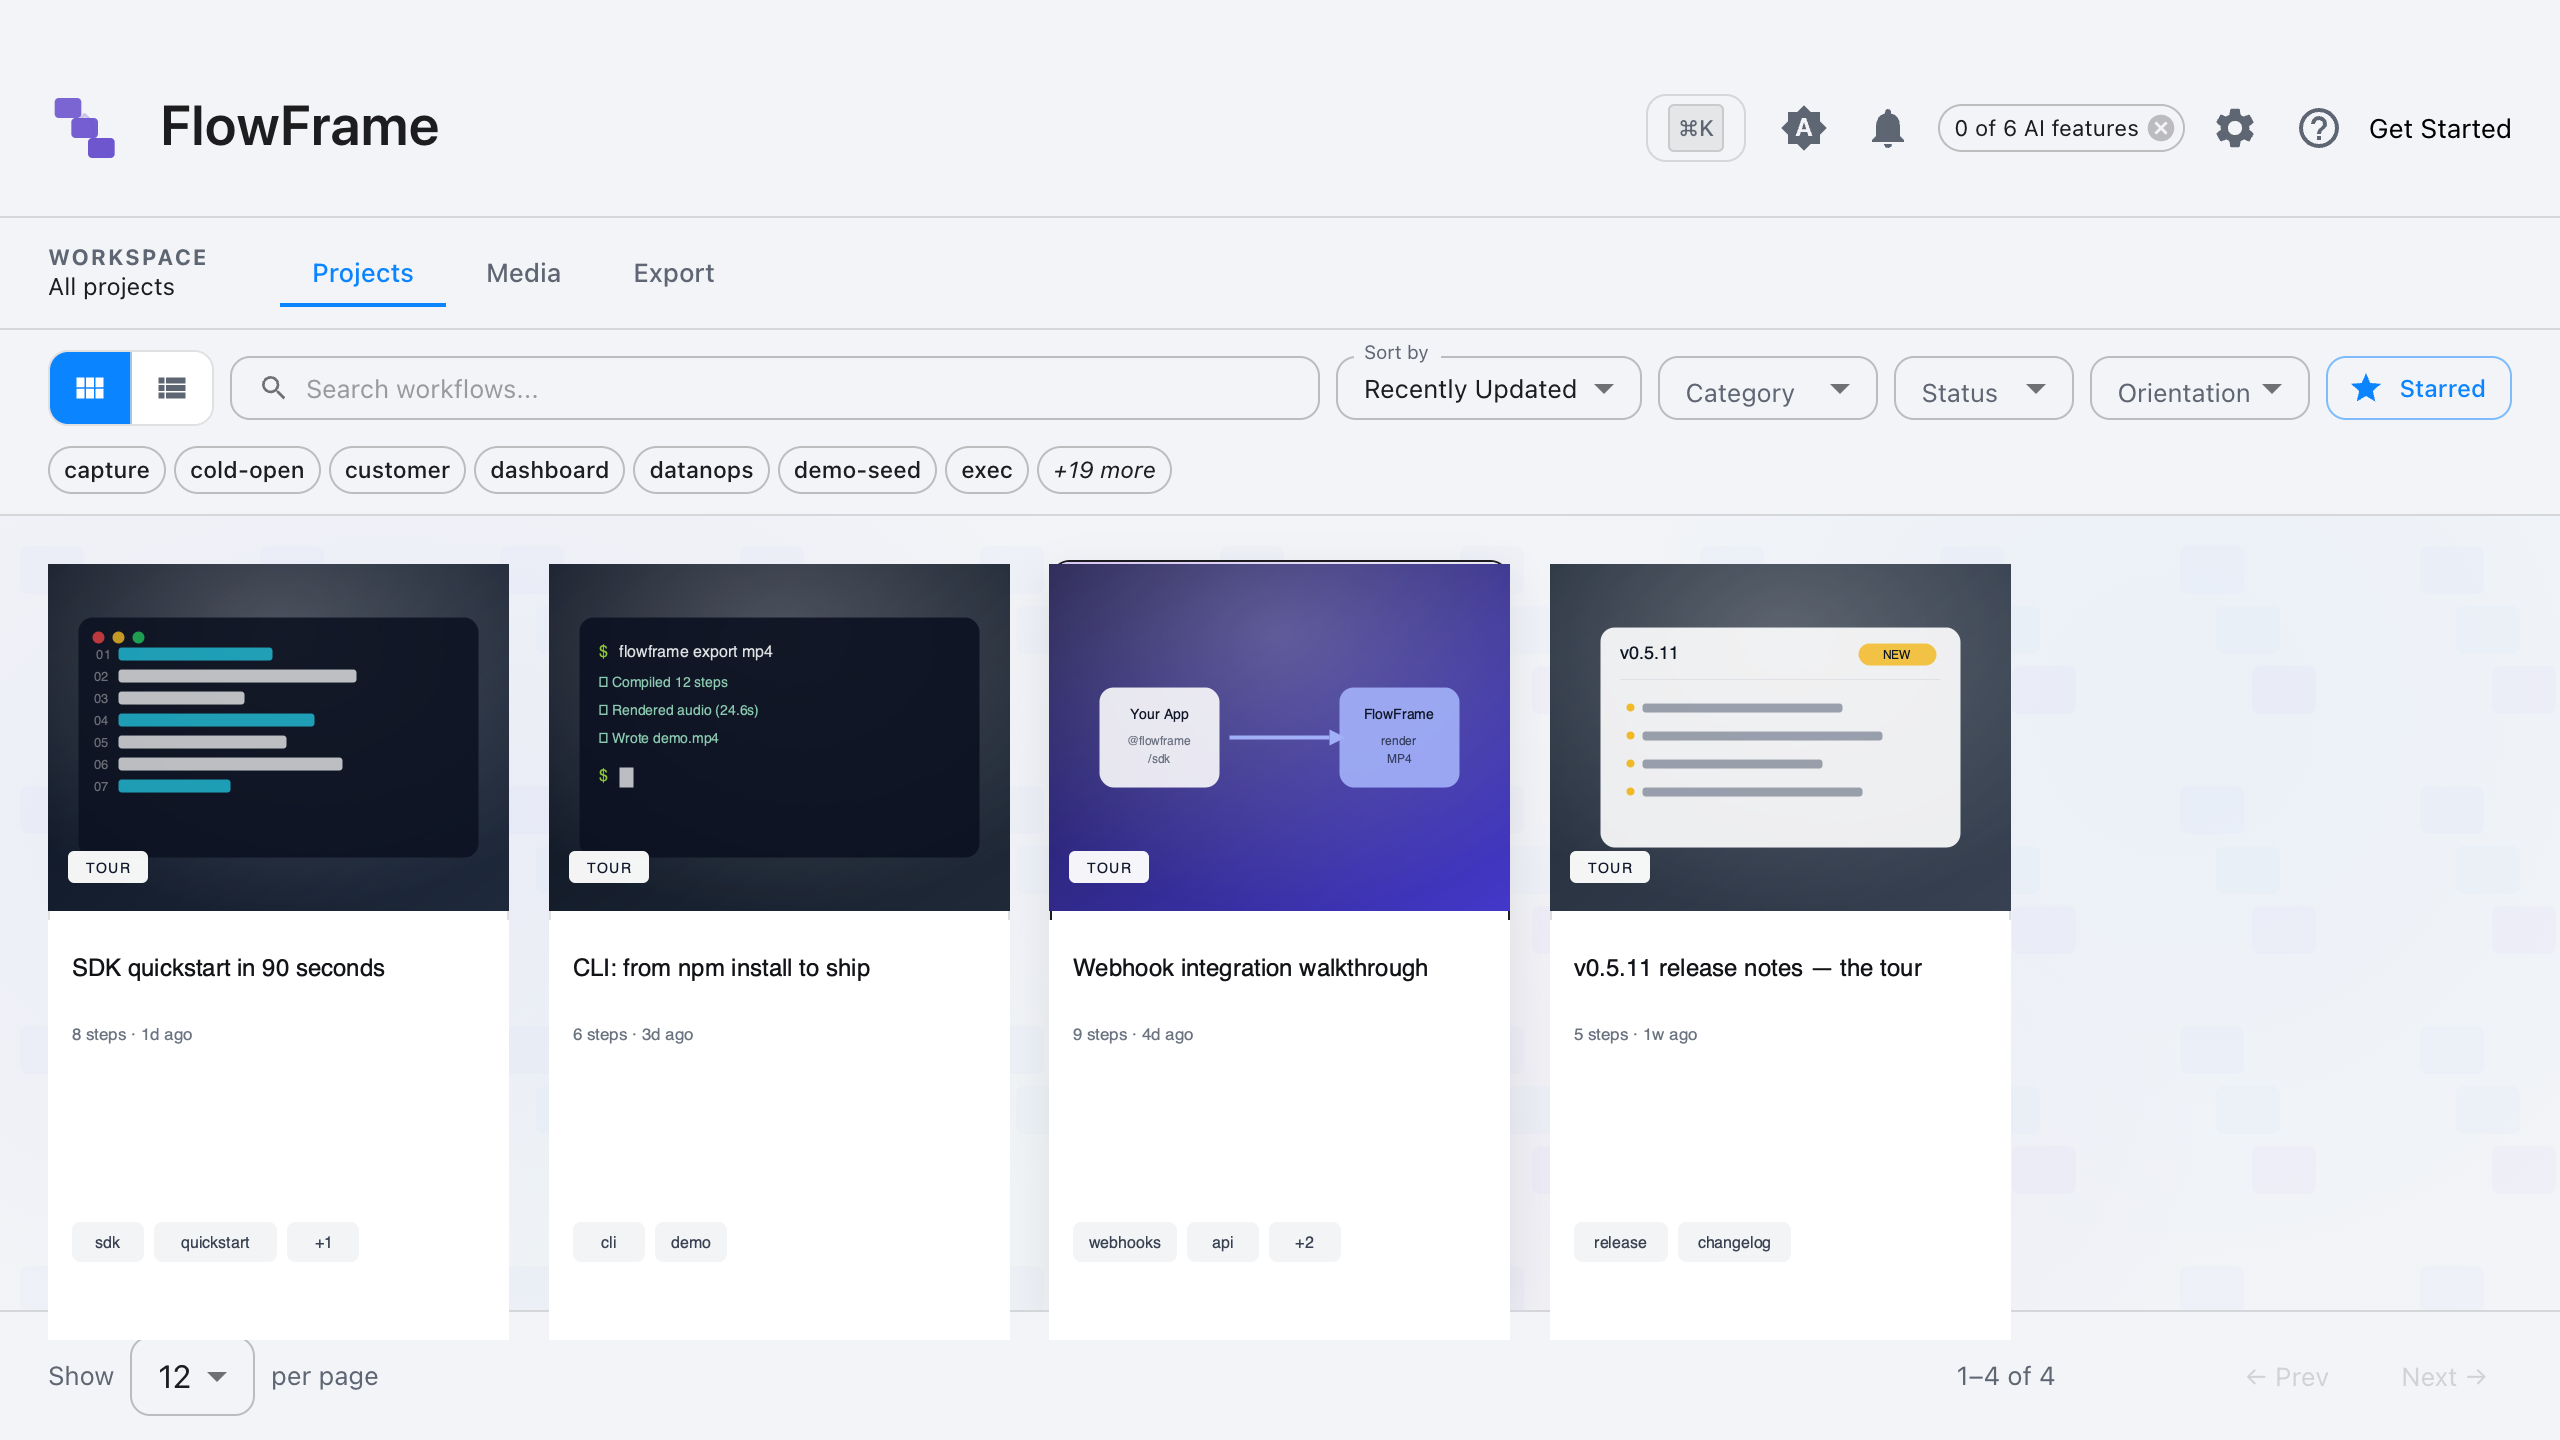Image resolution: width=2560 pixels, height=1440 pixels.
Task: Dismiss the AI features chip with its X
Action: coord(2161,128)
